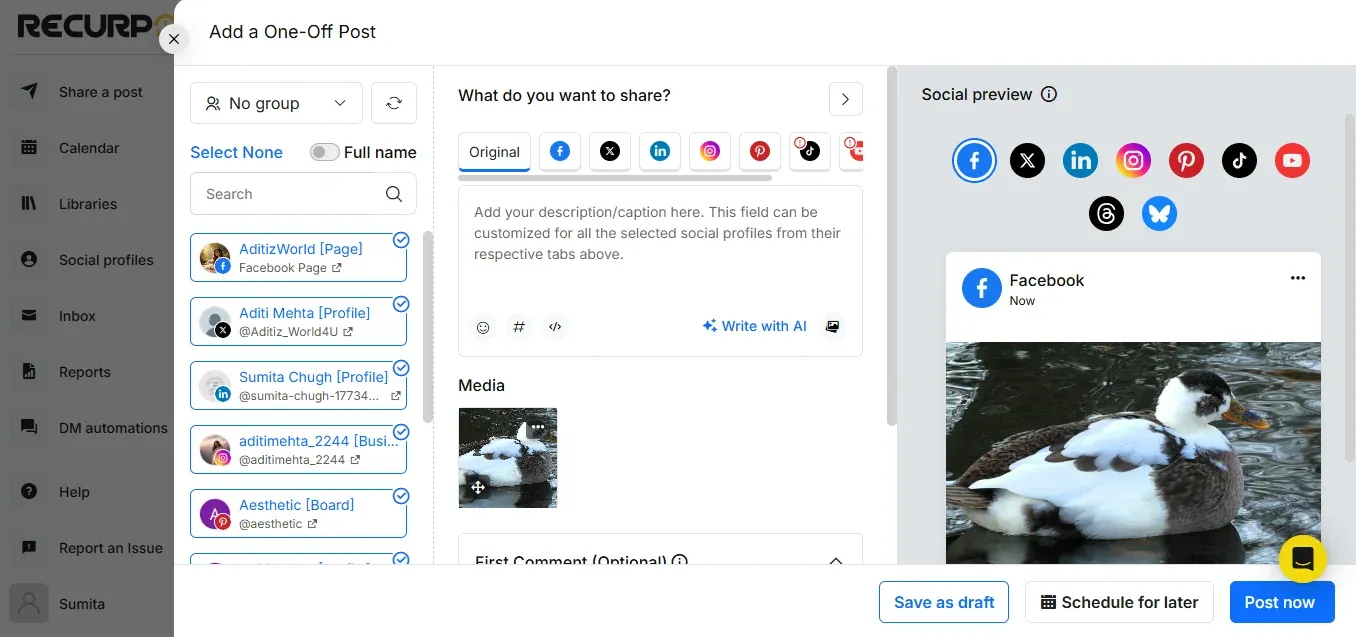Open the No group dropdown
Image resolution: width=1356 pixels, height=637 pixels.
276,103
